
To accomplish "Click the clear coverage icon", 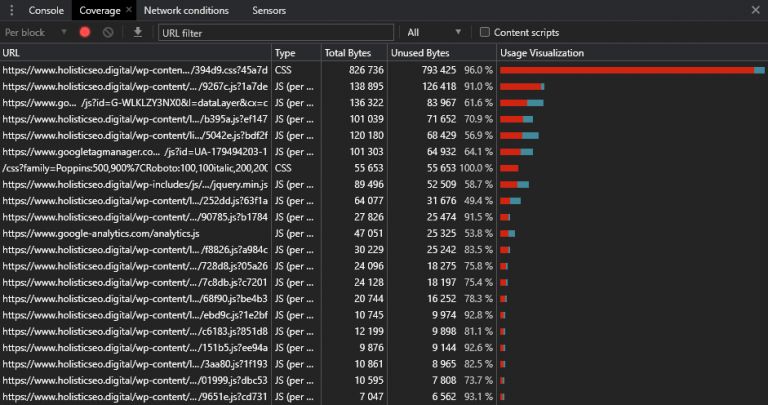I will 107,32.
